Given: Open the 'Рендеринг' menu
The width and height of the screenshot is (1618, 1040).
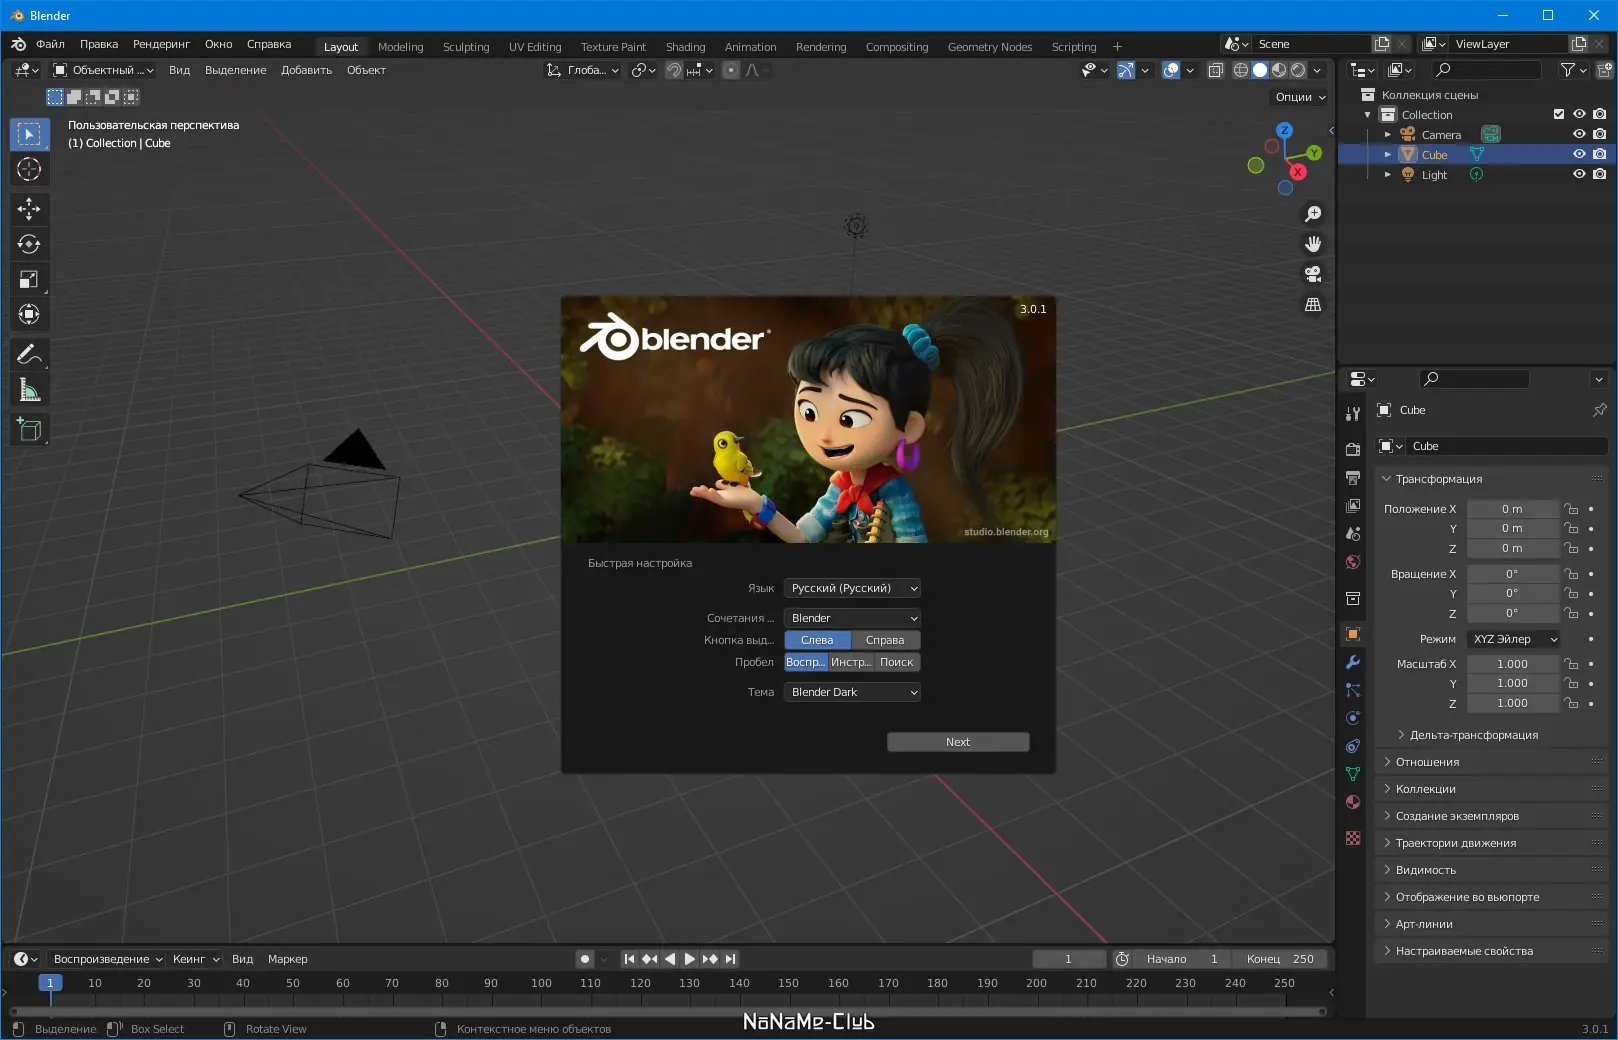Looking at the screenshot, I should (161, 44).
